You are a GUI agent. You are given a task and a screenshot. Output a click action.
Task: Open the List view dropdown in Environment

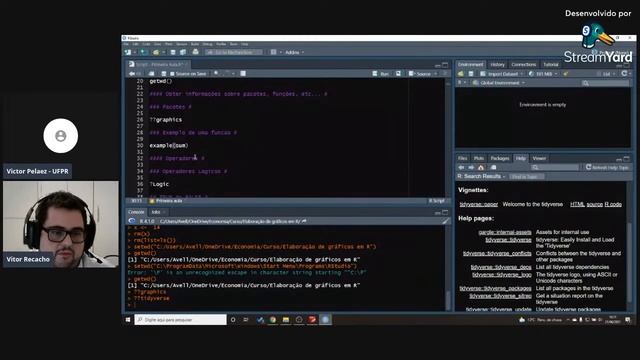tap(606, 74)
